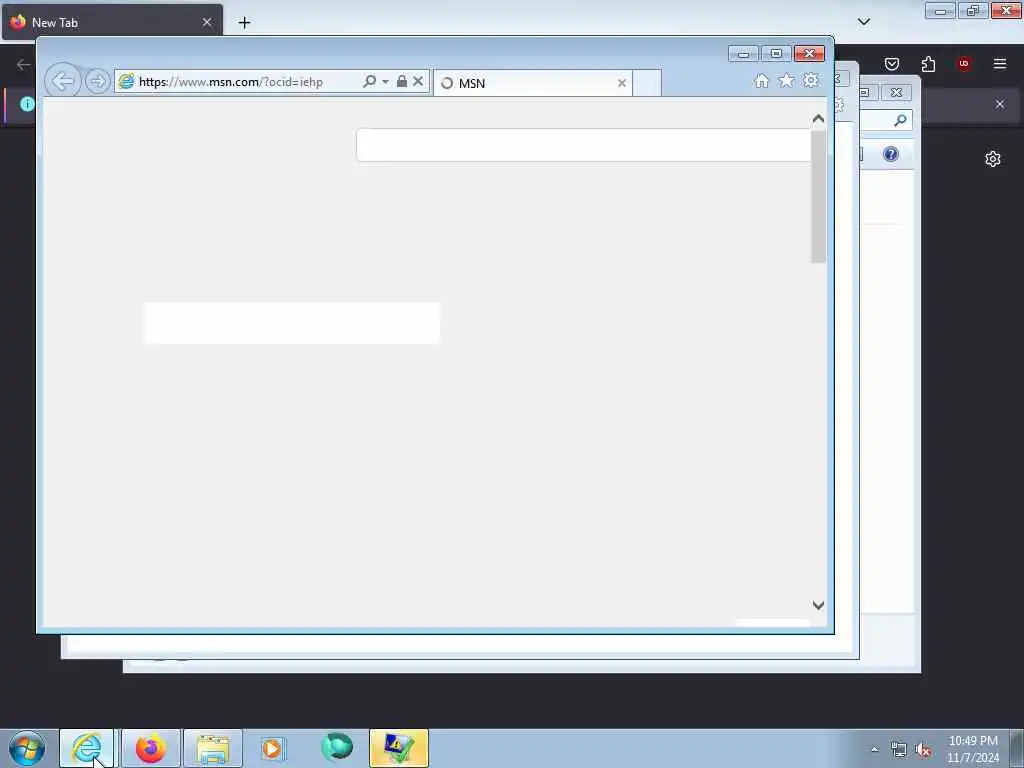Image resolution: width=1024 pixels, height=768 pixels.
Task: Open the address bar search magnifier
Action: [x=370, y=81]
